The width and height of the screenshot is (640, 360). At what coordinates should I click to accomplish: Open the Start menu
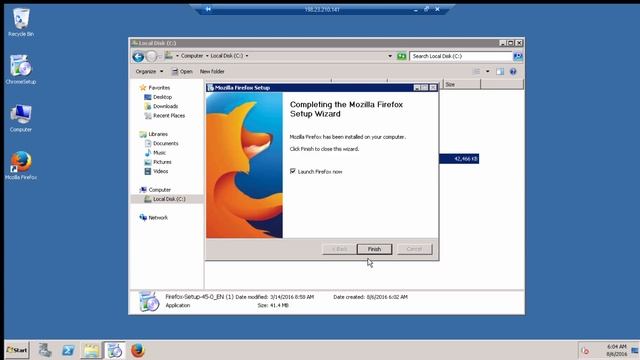17,350
